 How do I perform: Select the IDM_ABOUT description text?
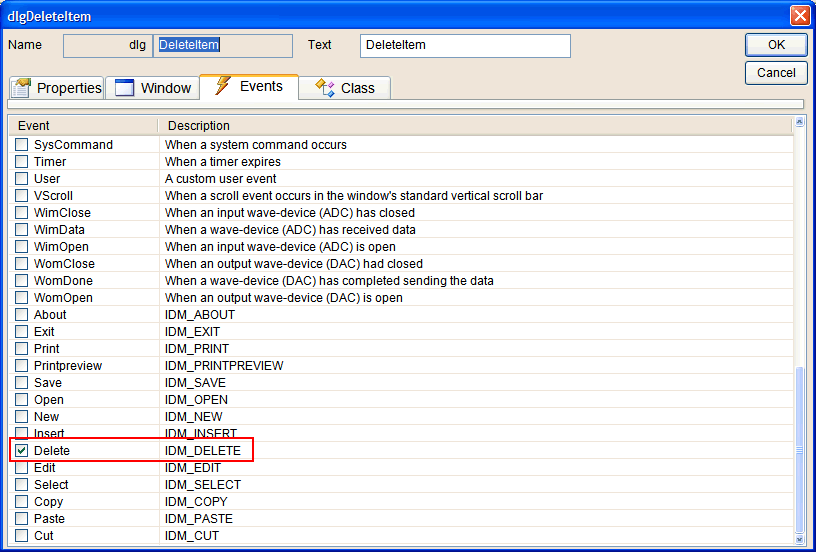tap(200, 315)
